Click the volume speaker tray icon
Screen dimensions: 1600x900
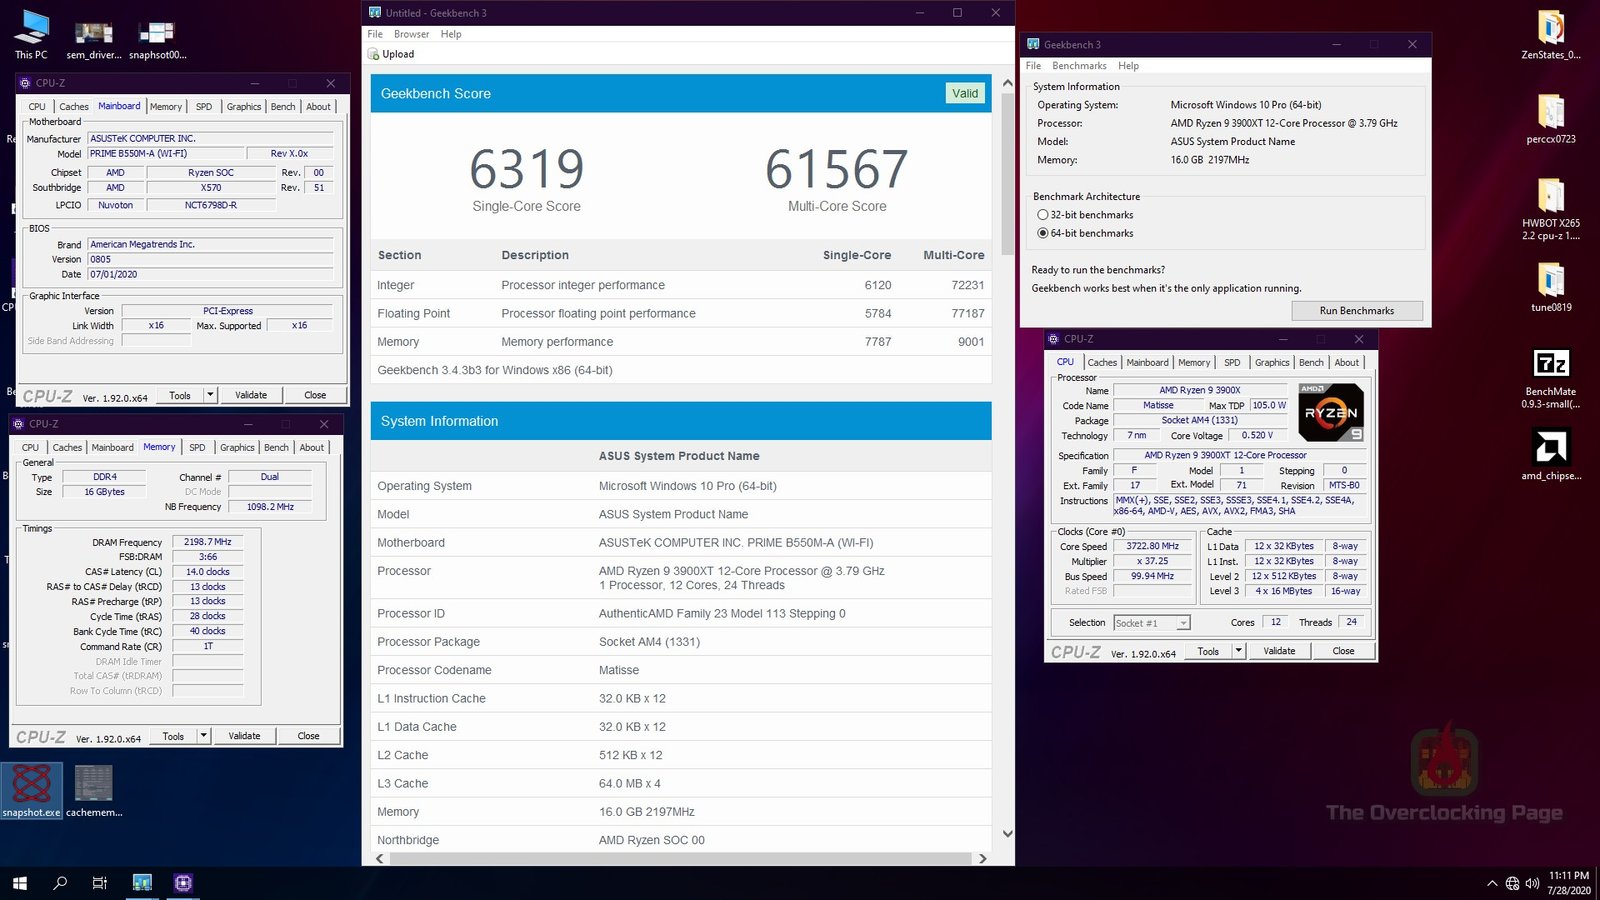(1532, 883)
